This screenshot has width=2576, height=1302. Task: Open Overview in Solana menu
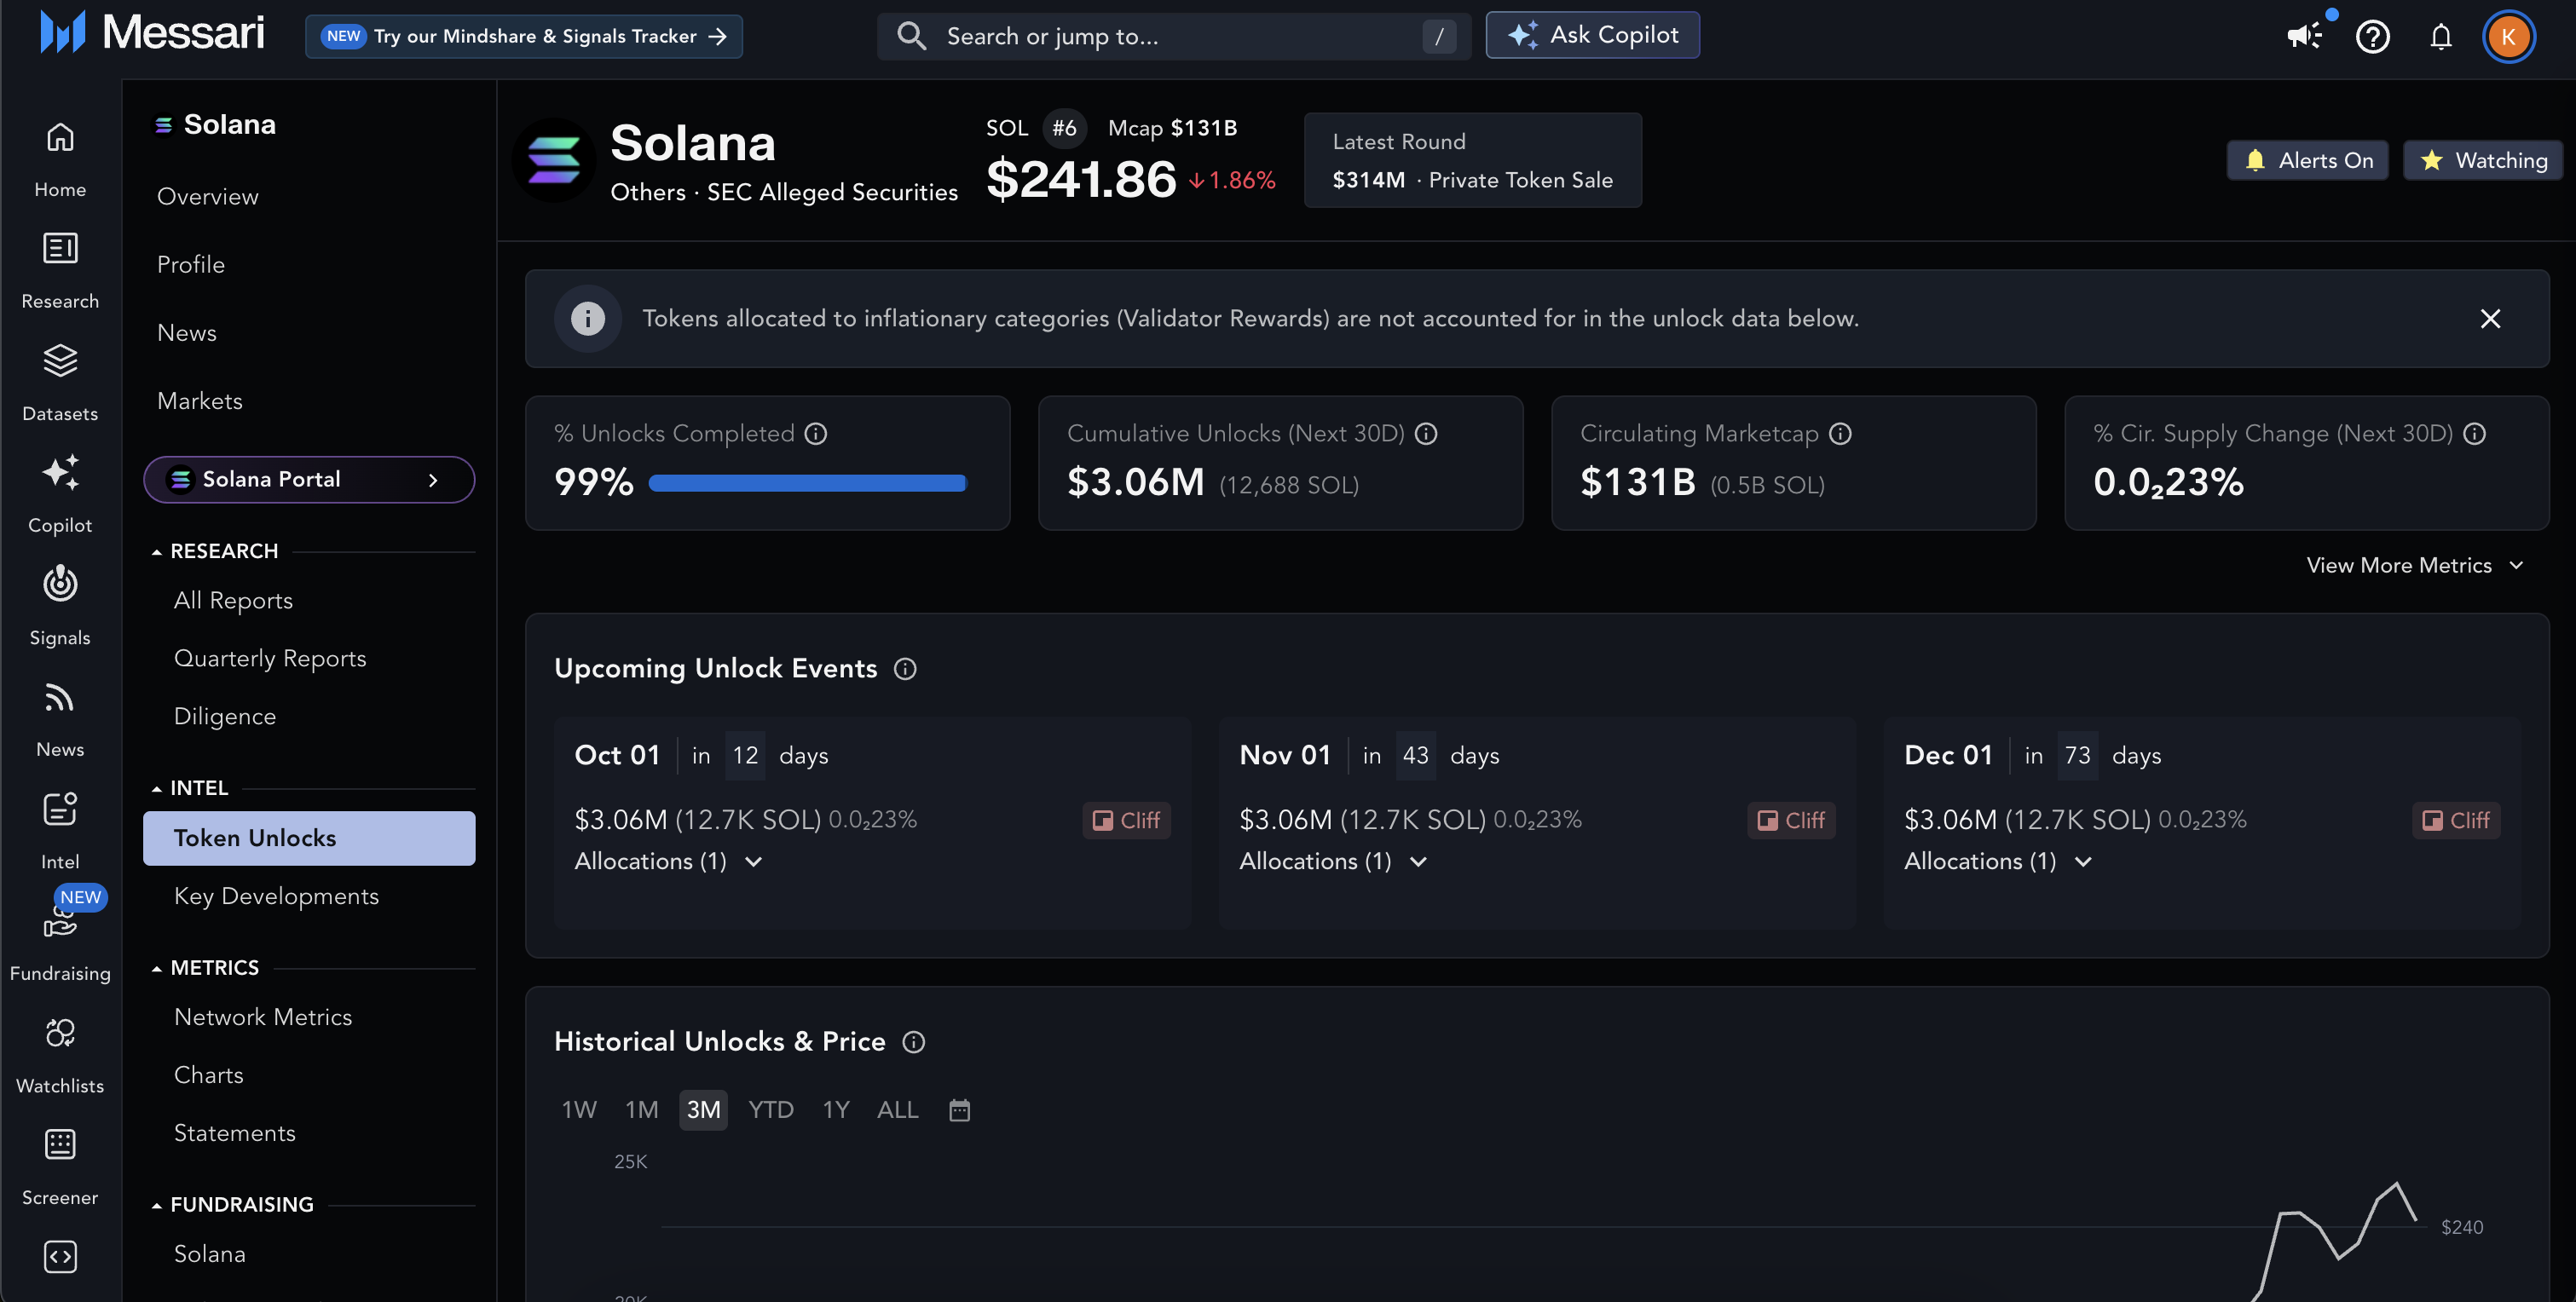click(x=208, y=197)
